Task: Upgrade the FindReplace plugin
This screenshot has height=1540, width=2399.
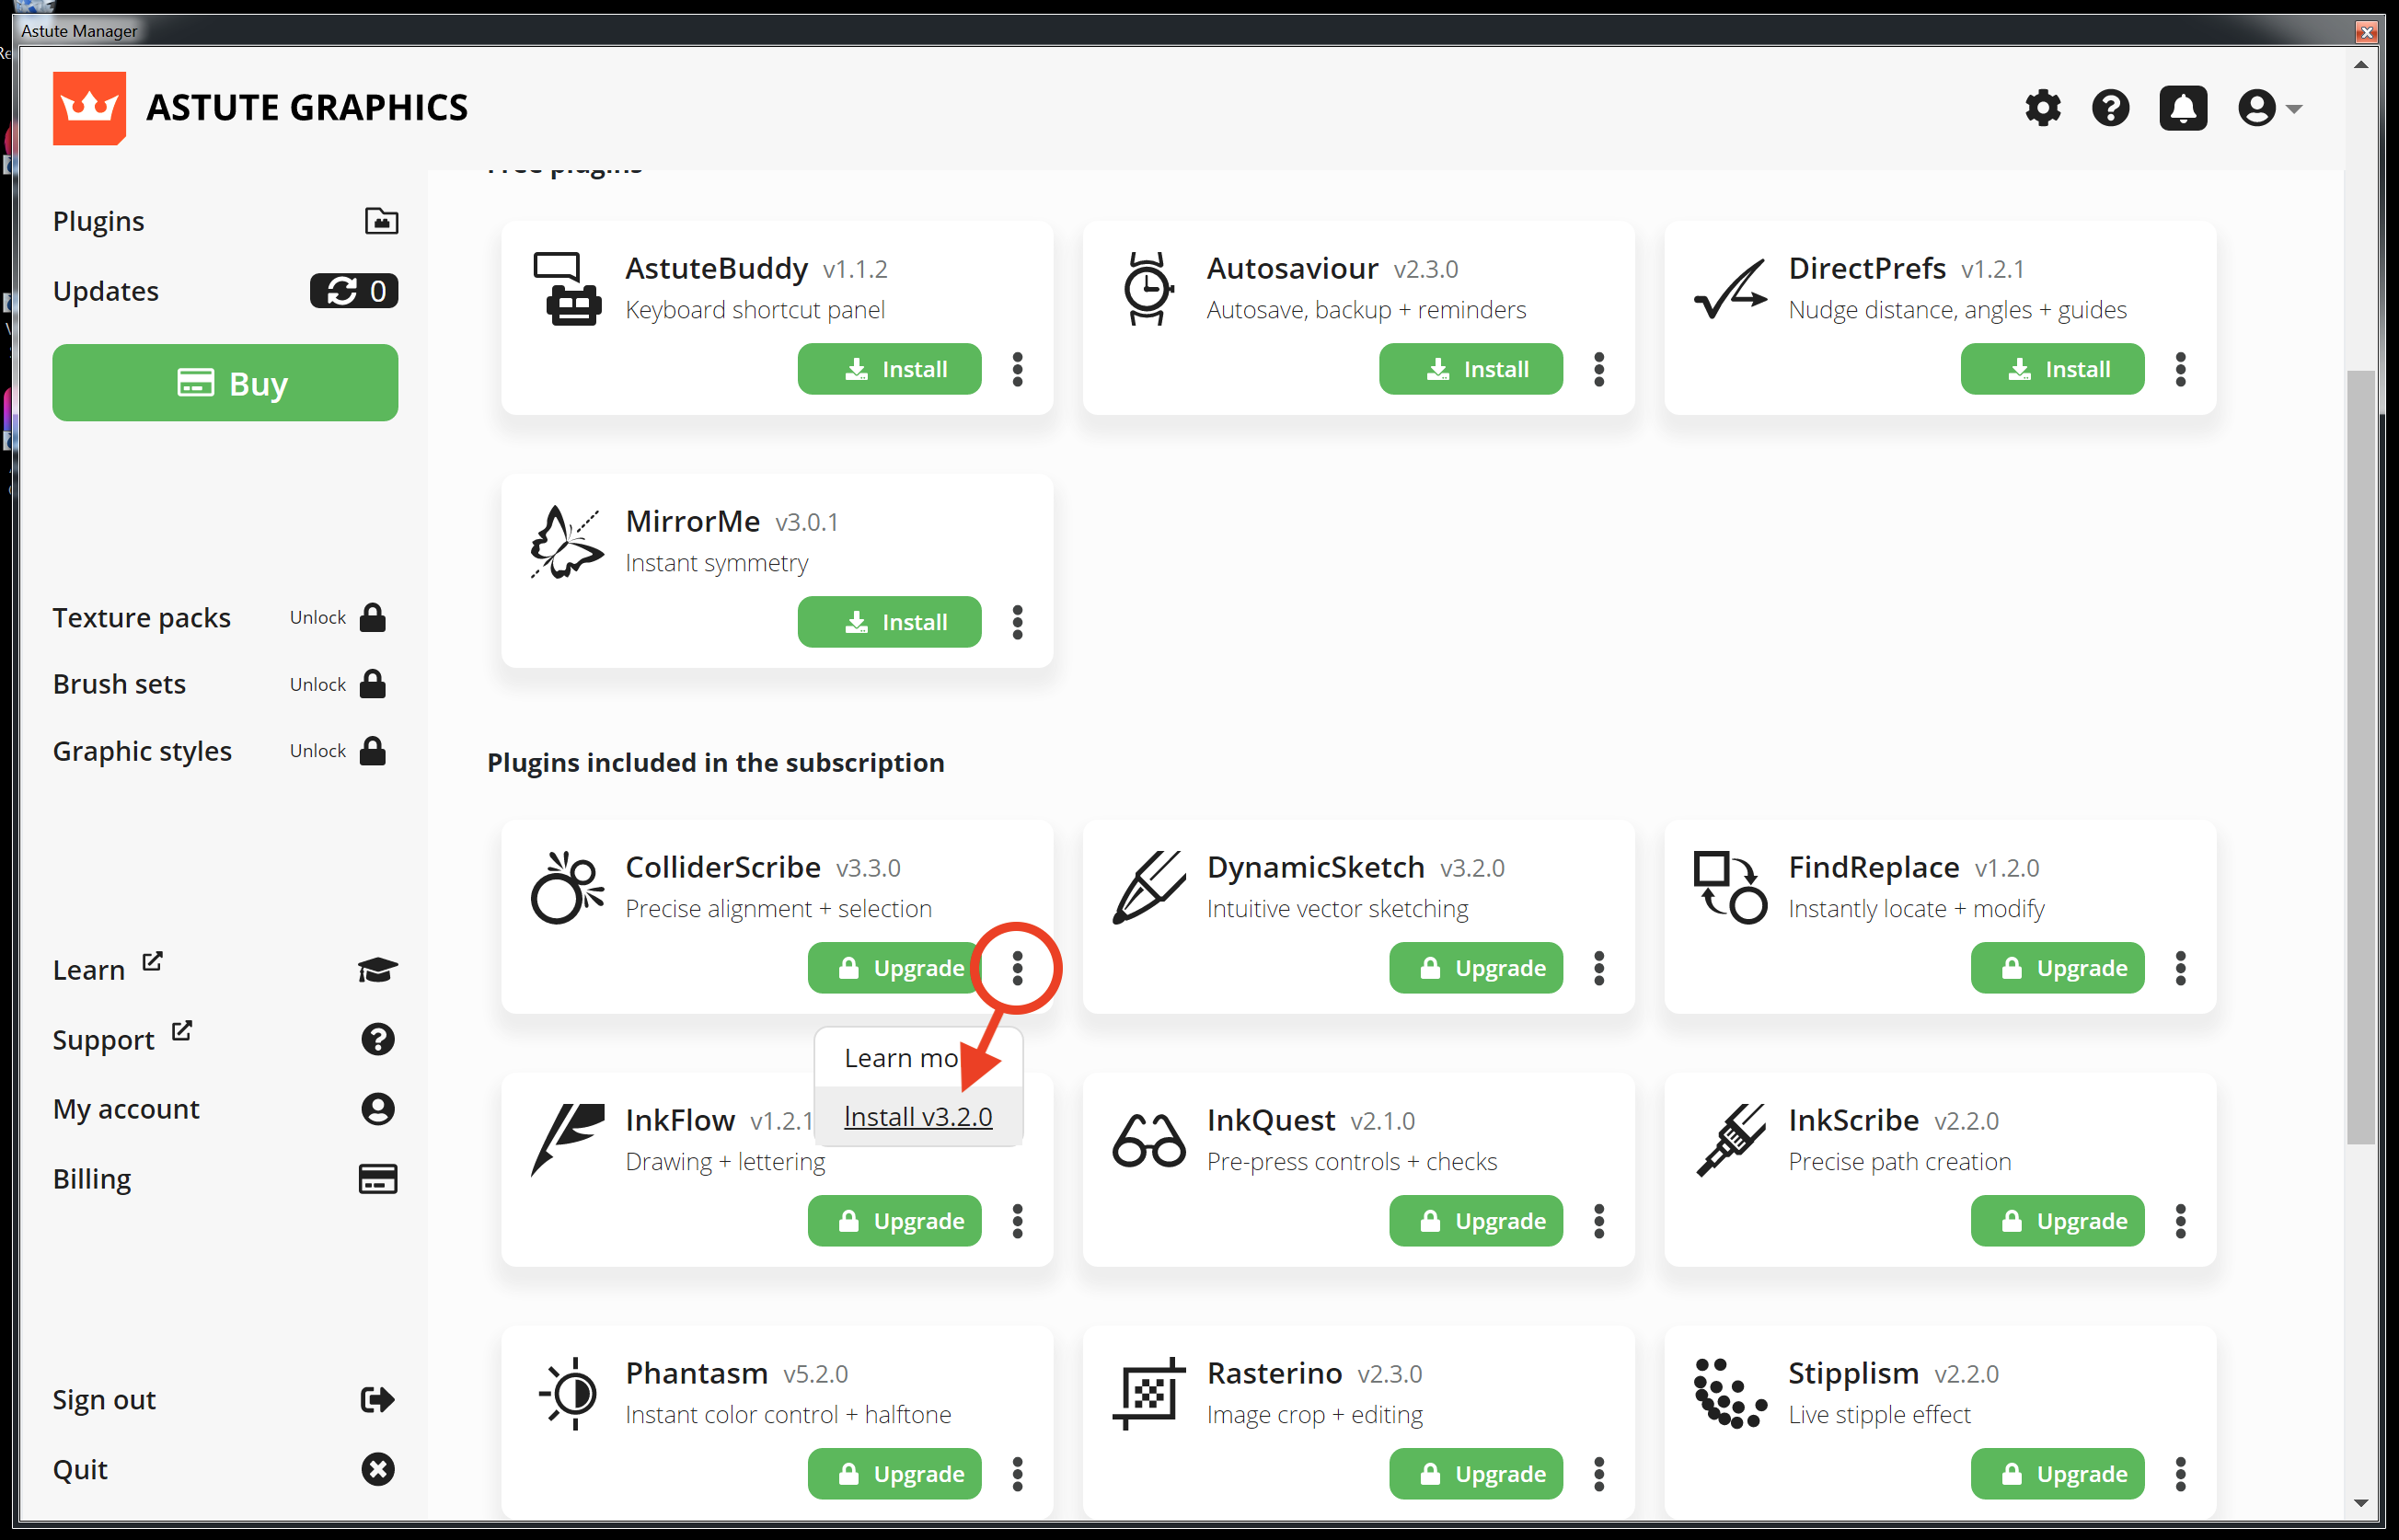Action: (2057, 968)
